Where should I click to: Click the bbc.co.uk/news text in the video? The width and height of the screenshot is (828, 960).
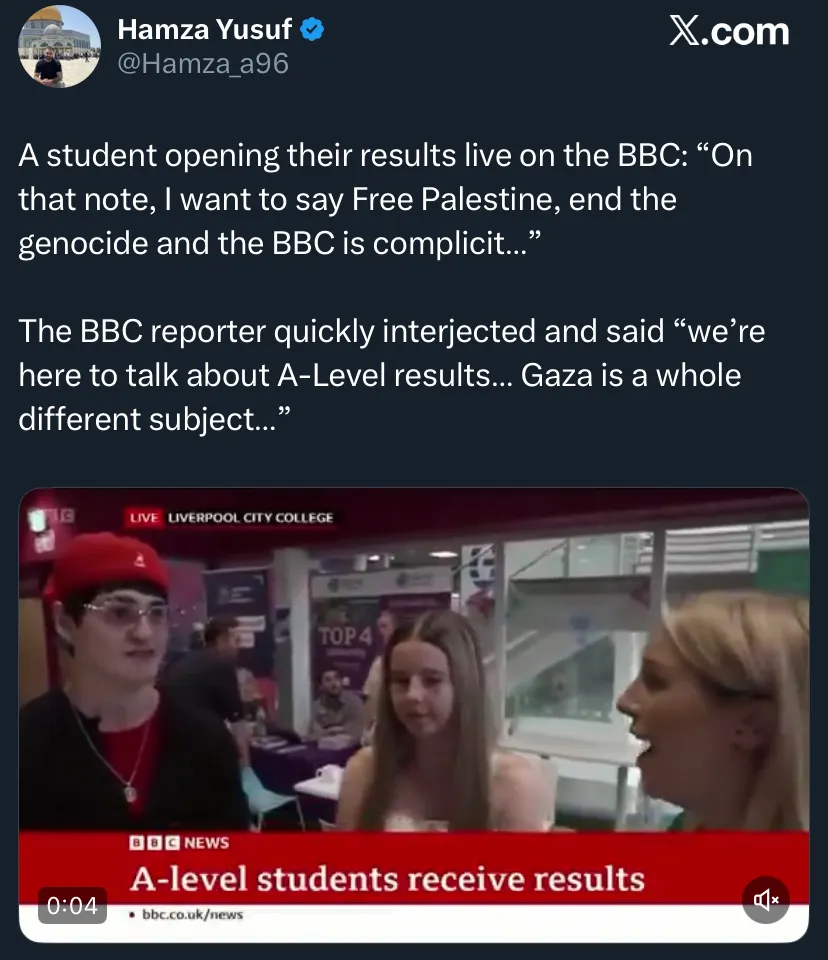[x=192, y=914]
